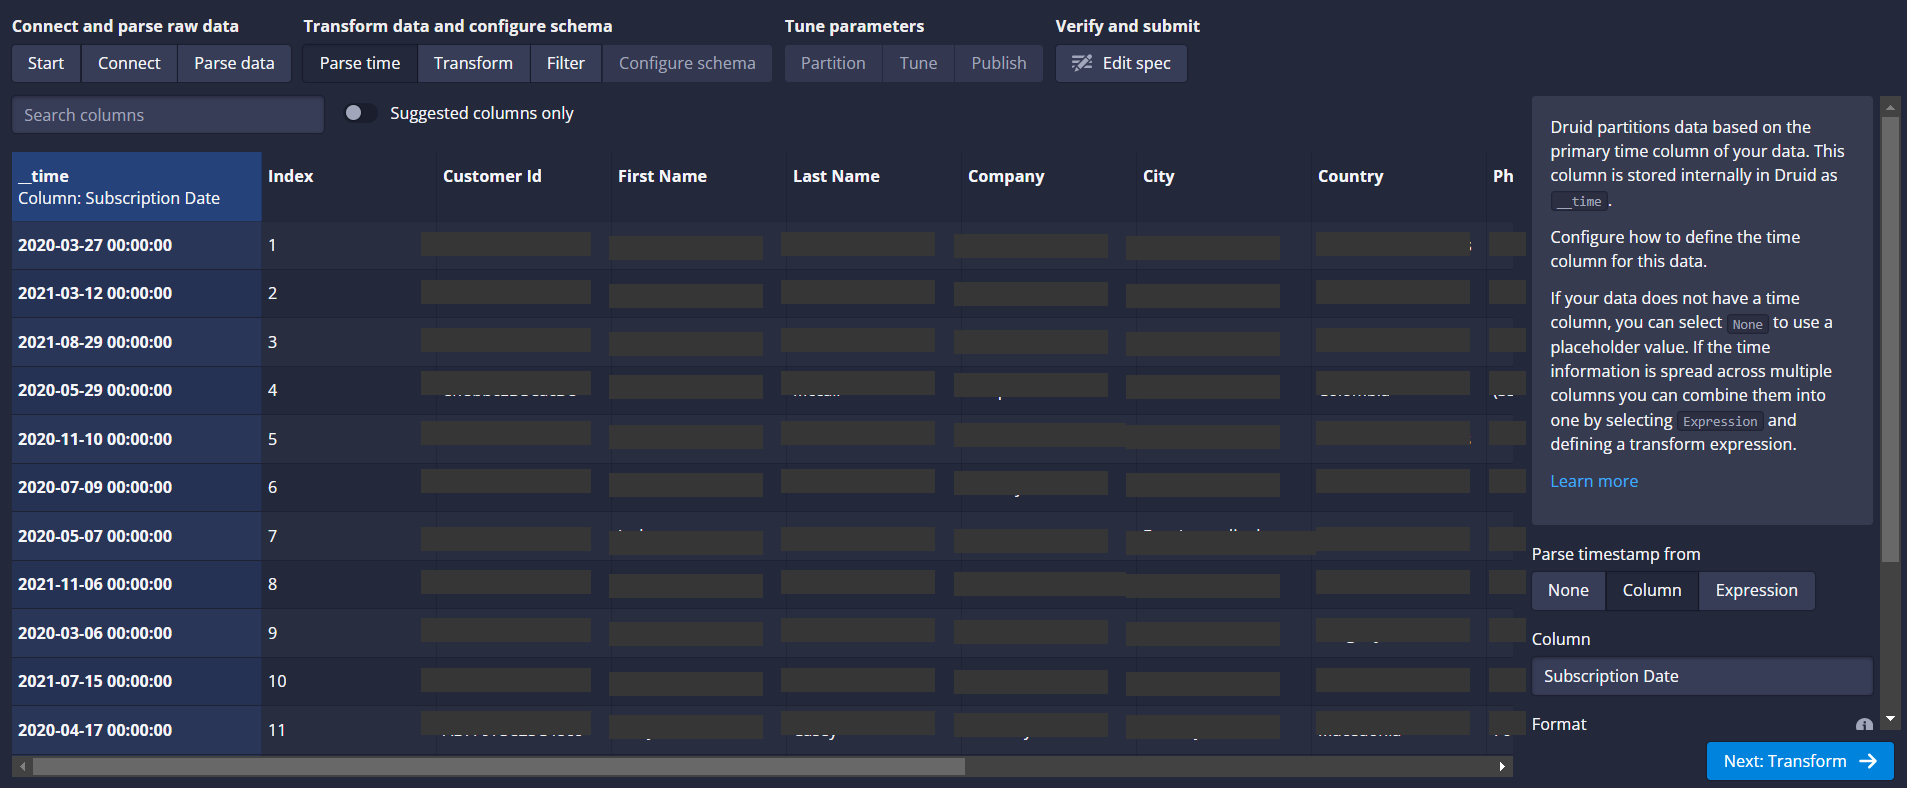
Task: Select None for parse timestamp source
Action: (1567, 590)
